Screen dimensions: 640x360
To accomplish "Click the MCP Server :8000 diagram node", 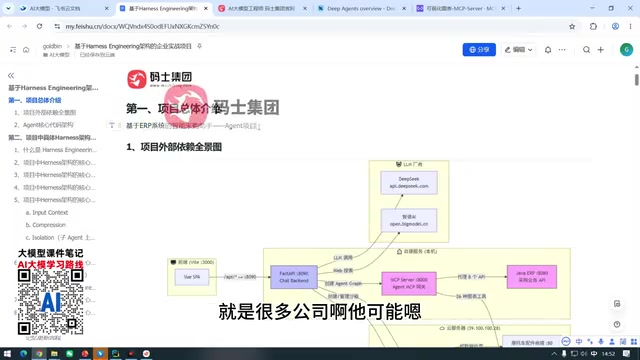I will 409,283.
